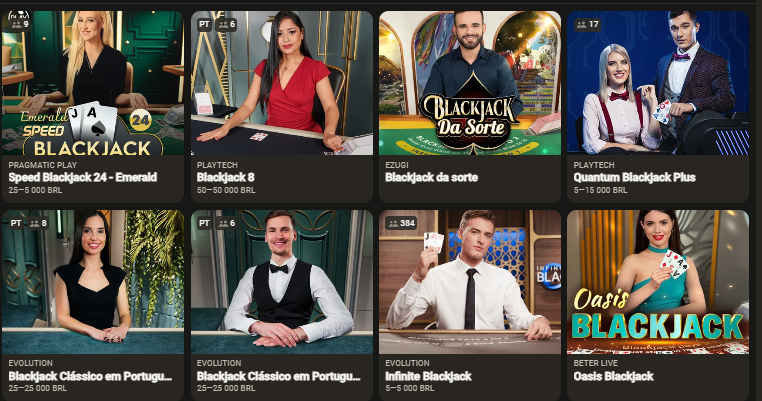This screenshot has width=762, height=401.
Task: Click the Infinite Blackjack title link
Action: pyautogui.click(x=428, y=376)
